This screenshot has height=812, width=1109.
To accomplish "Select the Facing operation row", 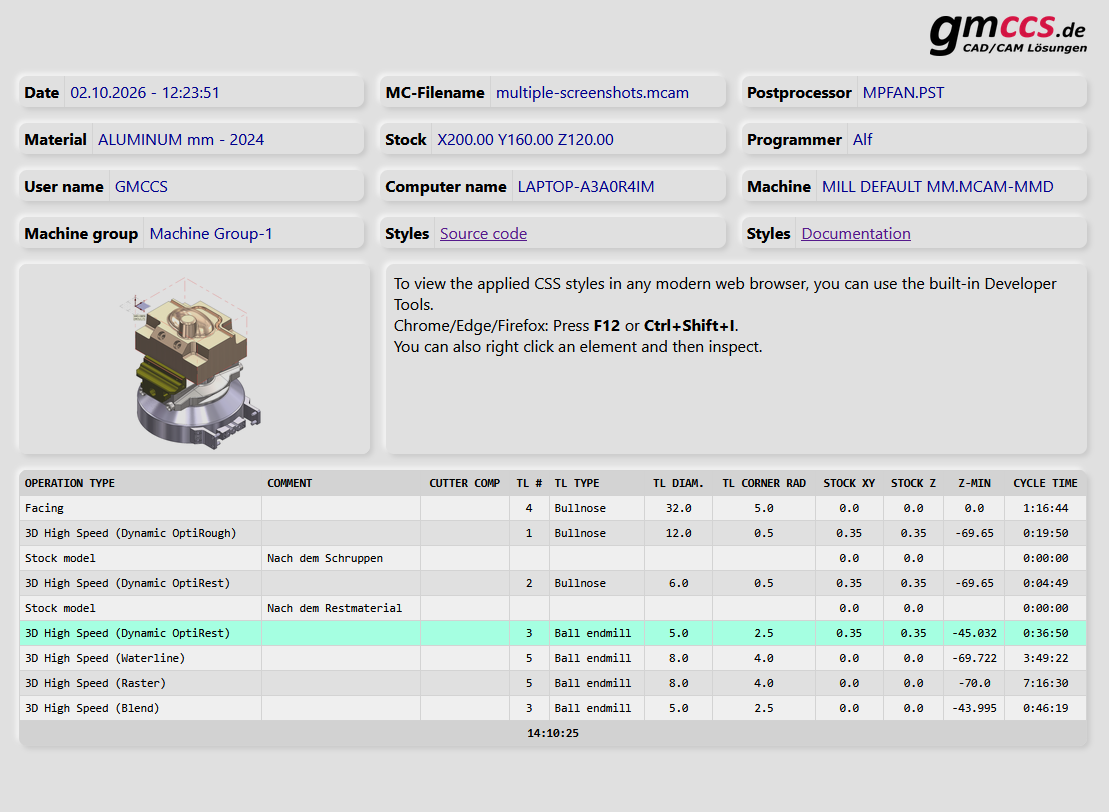I will (552, 508).
